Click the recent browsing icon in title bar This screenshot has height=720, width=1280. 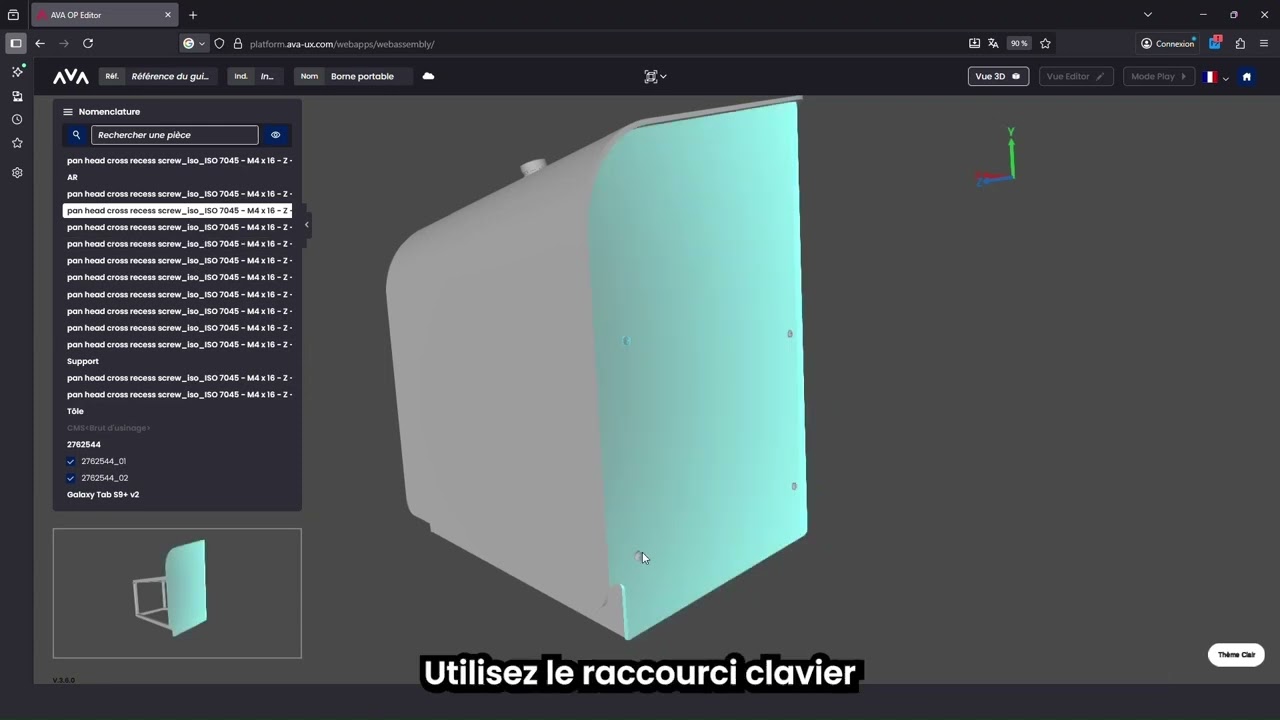(x=13, y=15)
